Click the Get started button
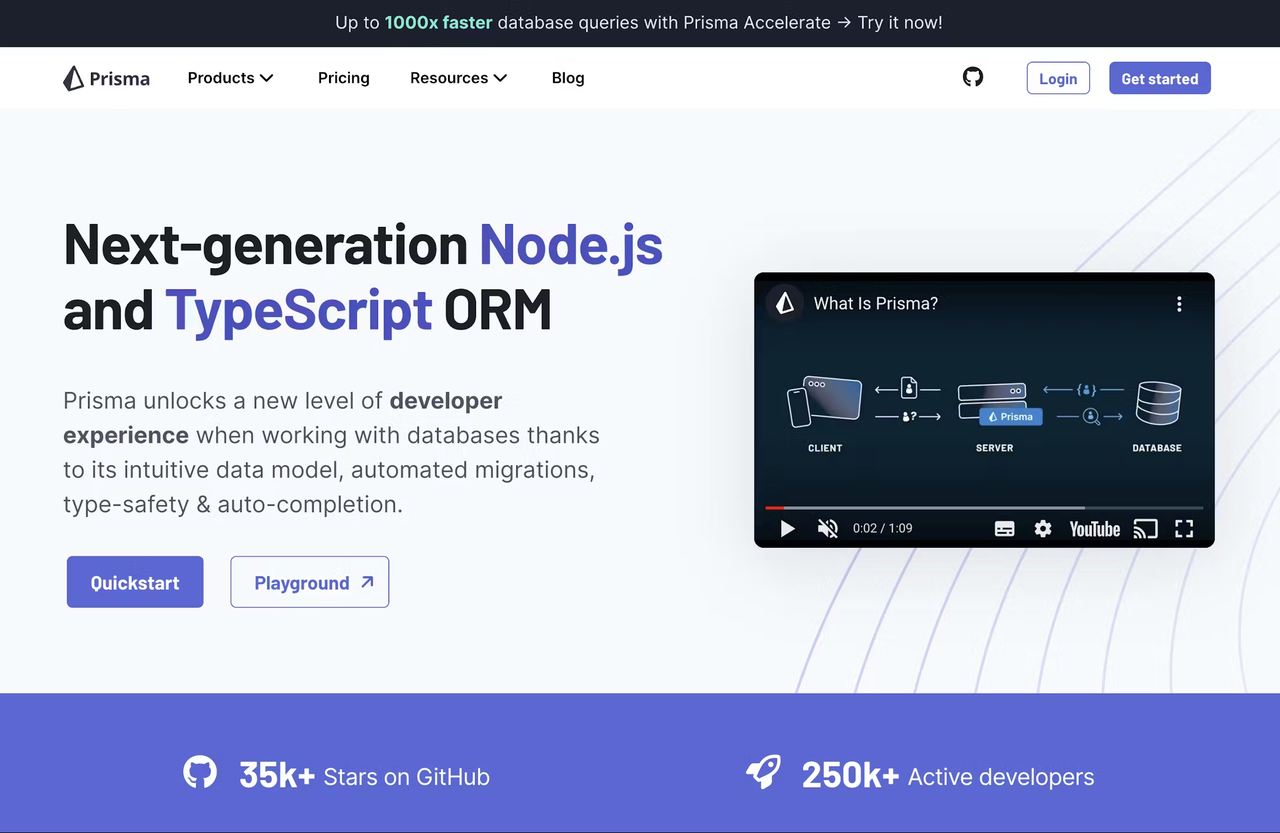Image resolution: width=1280 pixels, height=833 pixels. (x=1160, y=78)
